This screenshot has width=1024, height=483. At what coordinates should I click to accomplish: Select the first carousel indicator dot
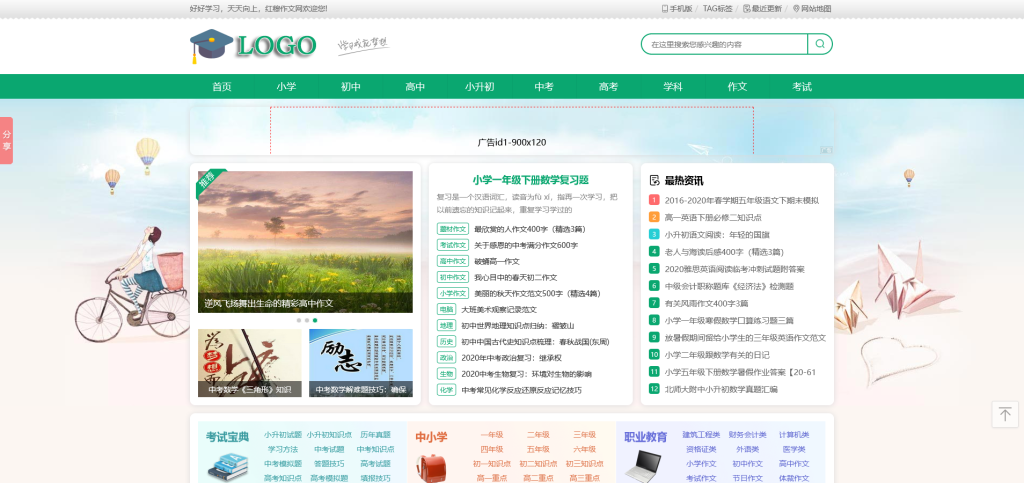point(298,320)
